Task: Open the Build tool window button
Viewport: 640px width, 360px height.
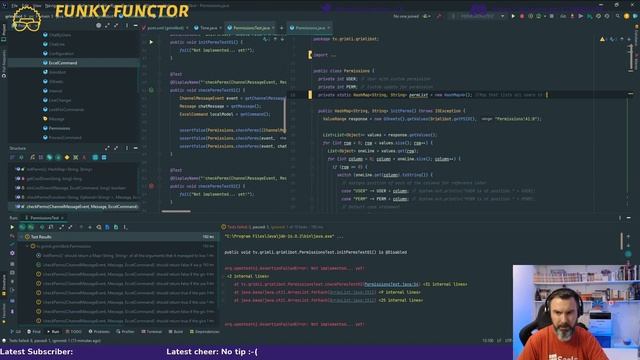Action: tap(176, 331)
